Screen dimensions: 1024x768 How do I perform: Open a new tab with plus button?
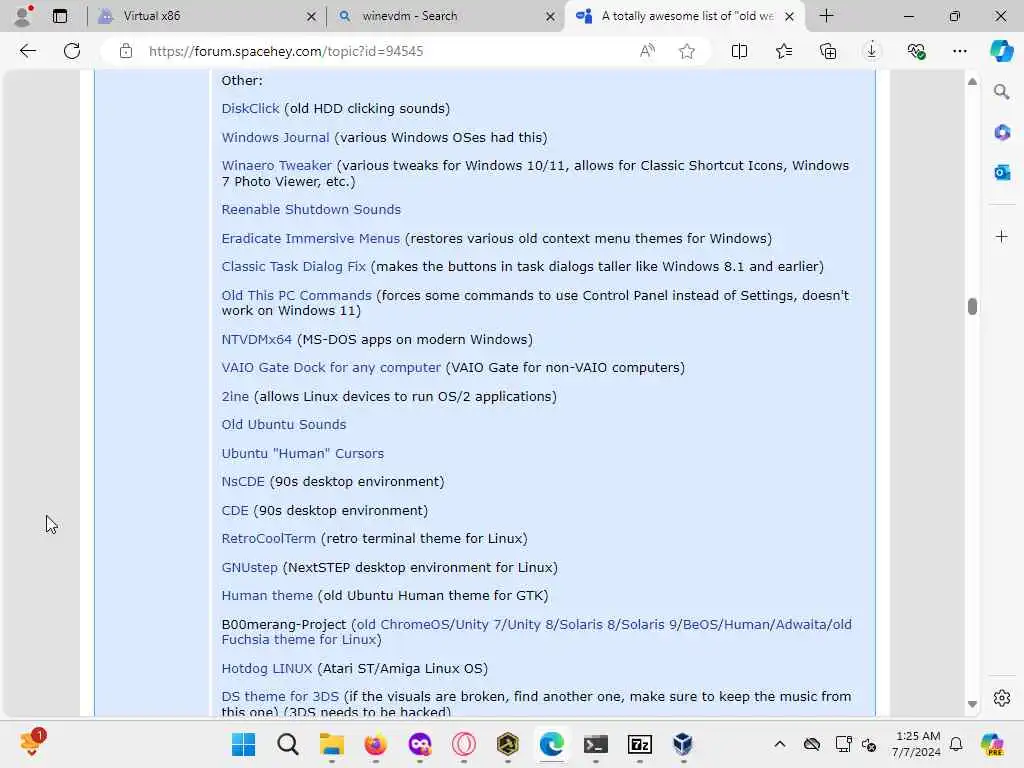pos(826,16)
